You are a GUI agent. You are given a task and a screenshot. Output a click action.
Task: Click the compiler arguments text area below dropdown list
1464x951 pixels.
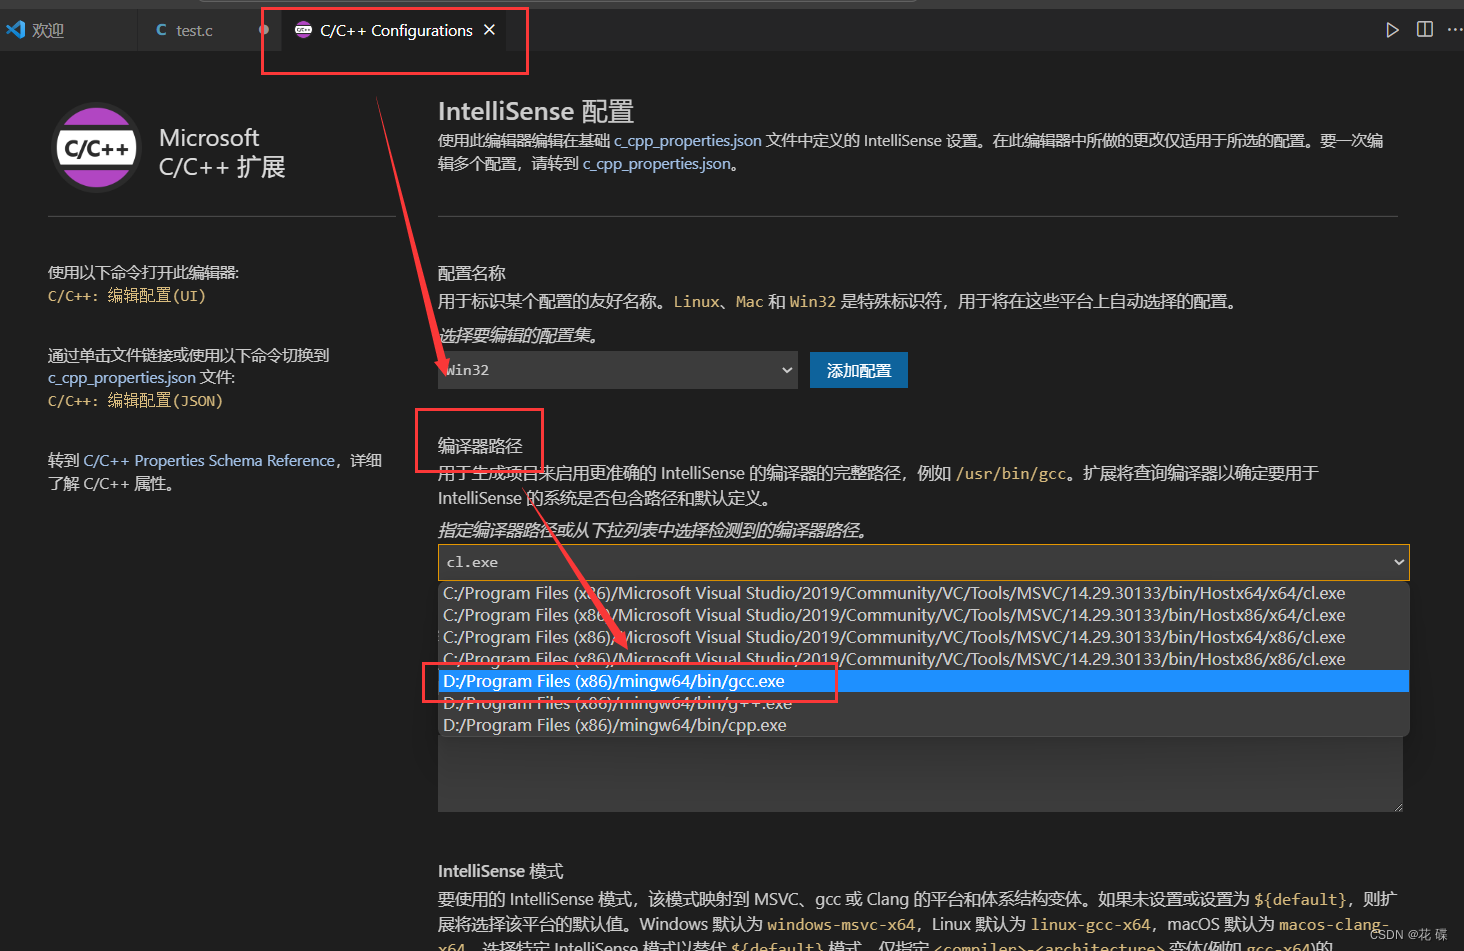920,775
